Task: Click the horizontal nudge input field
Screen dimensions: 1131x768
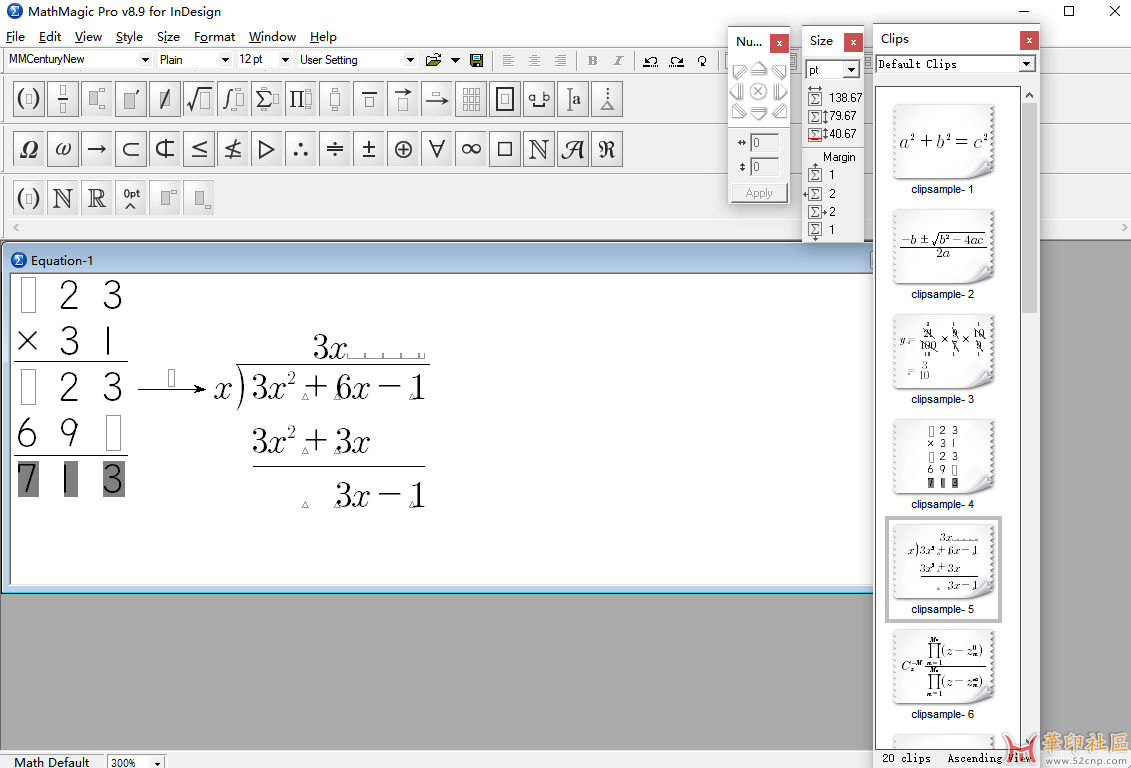Action: point(764,143)
